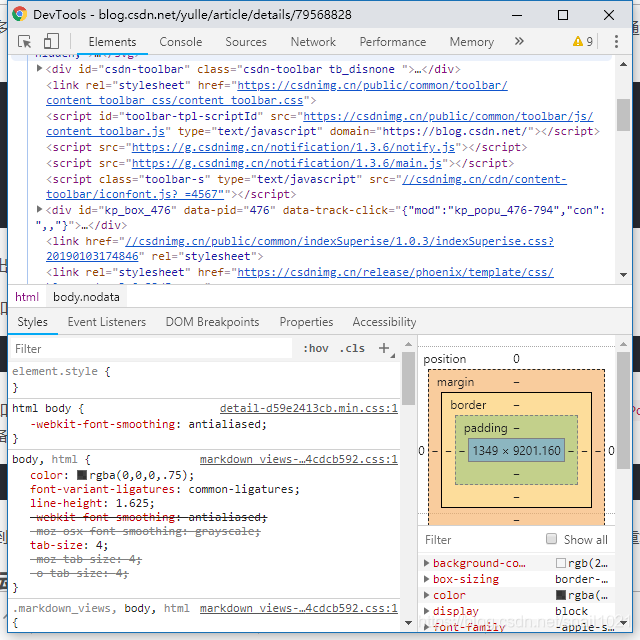Click the element.style rule selector
Image resolution: width=640 pixels, height=640 pixels.
click(55, 371)
